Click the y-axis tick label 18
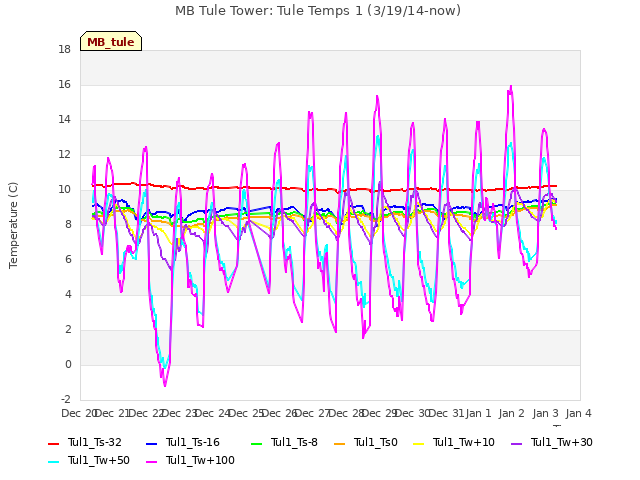640x480 pixels. (x=64, y=49)
